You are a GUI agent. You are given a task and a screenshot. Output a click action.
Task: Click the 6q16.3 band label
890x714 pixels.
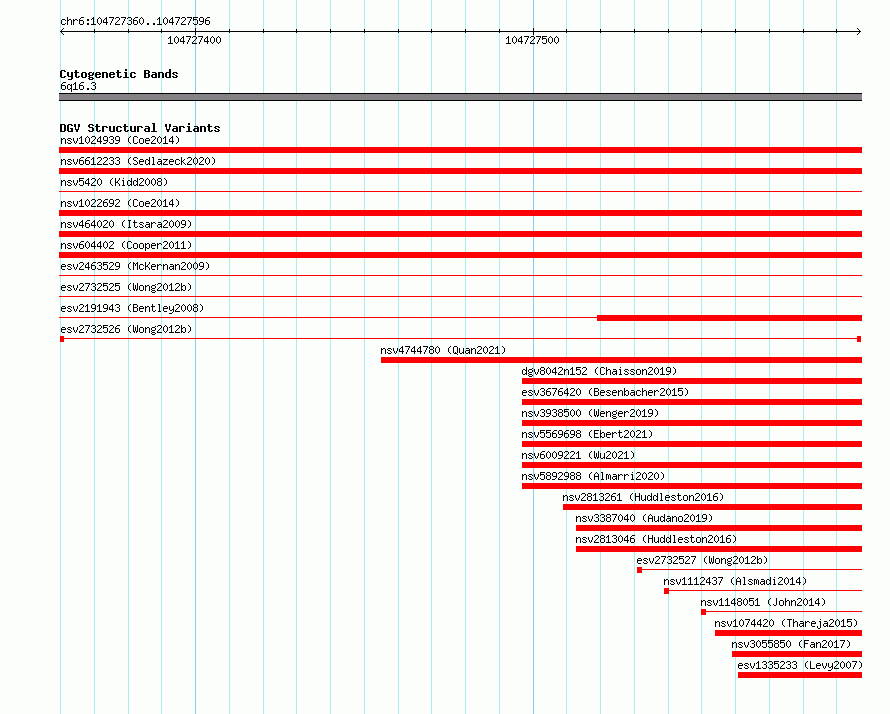(x=78, y=86)
